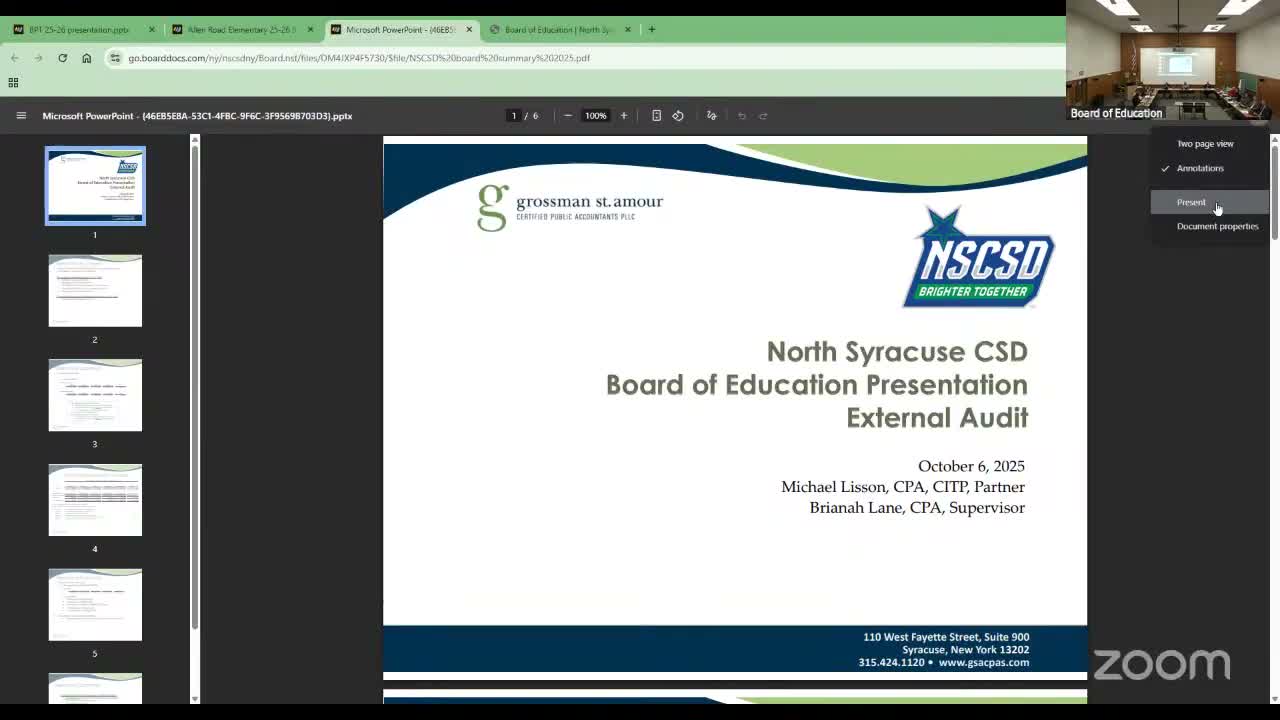
Task: Open the browser home page
Action: point(86,58)
